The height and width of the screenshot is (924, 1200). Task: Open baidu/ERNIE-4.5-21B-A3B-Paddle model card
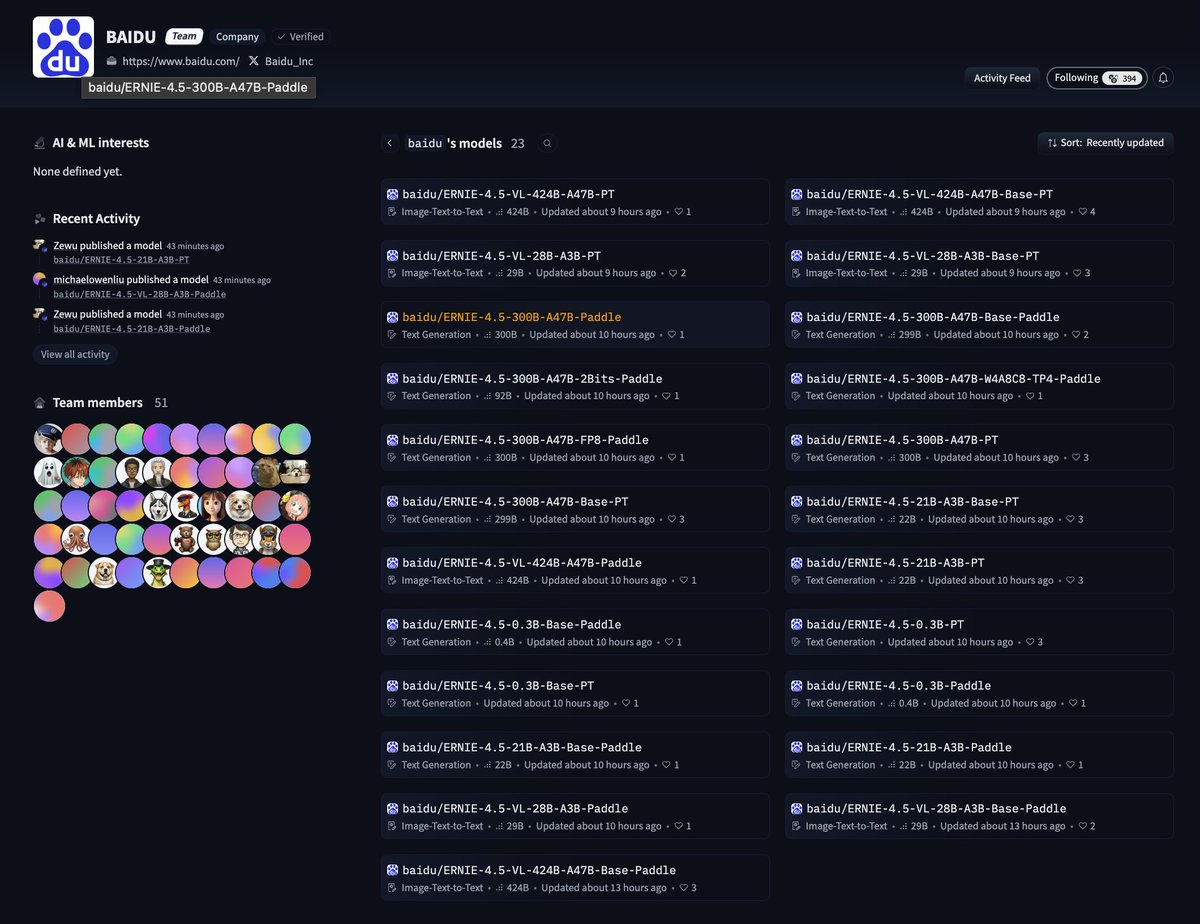[979, 755]
